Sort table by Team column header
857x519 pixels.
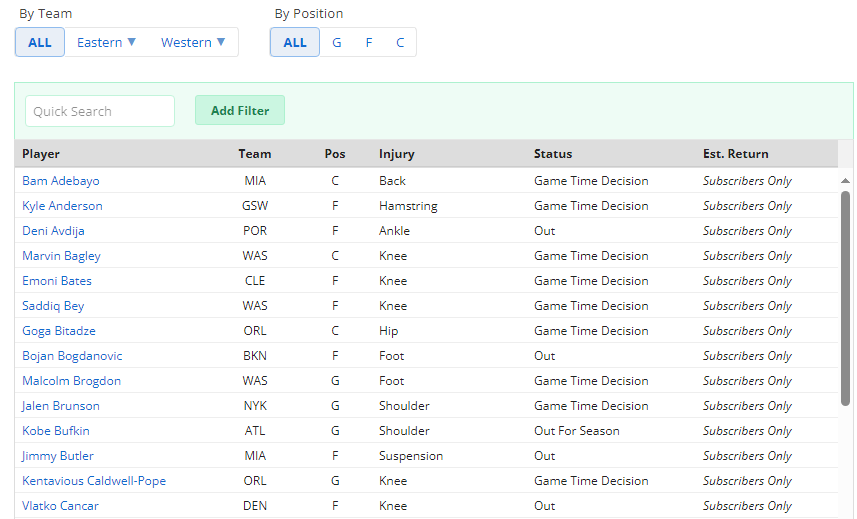click(x=255, y=154)
